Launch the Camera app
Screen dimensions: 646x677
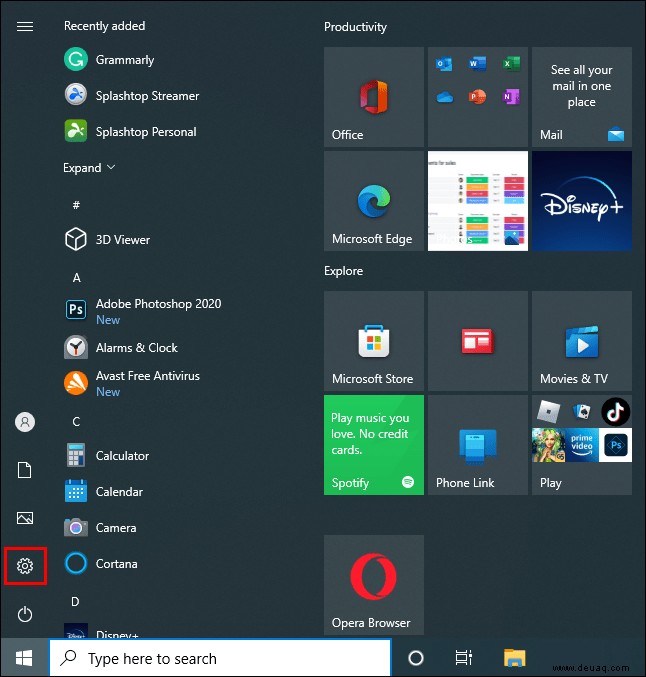tap(100, 527)
